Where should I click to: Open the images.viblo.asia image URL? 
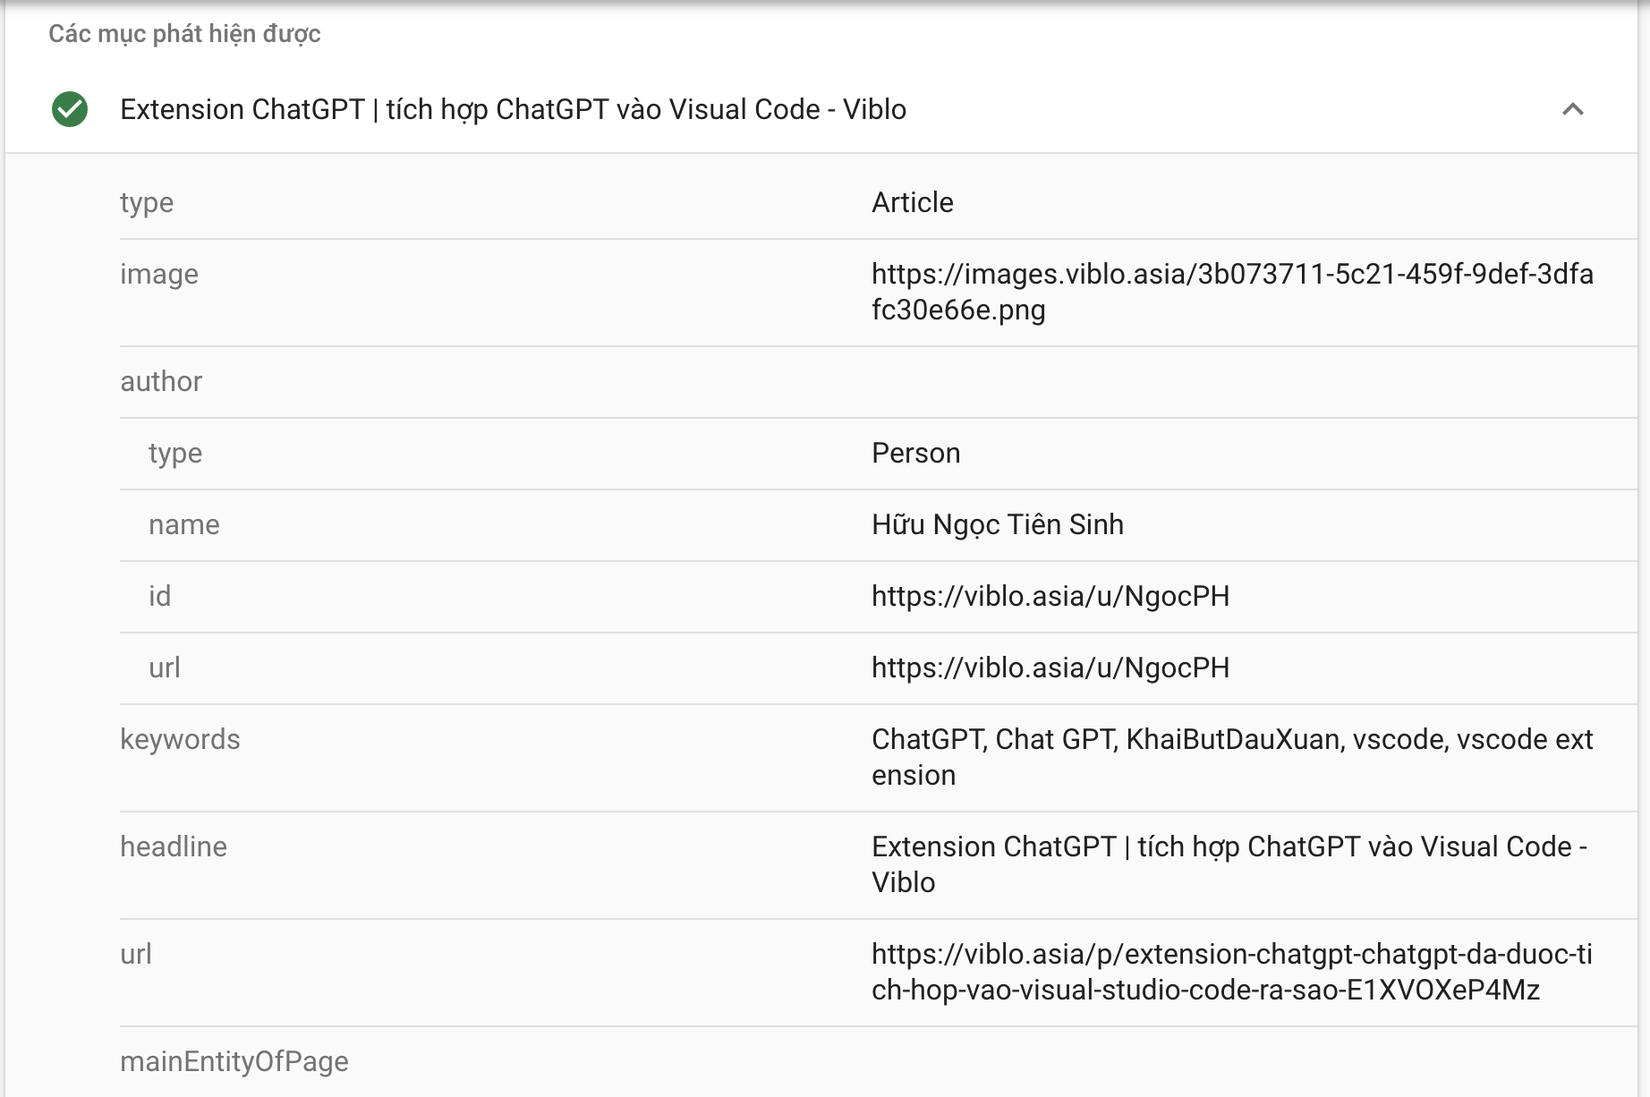pyautogui.click(x=1231, y=292)
